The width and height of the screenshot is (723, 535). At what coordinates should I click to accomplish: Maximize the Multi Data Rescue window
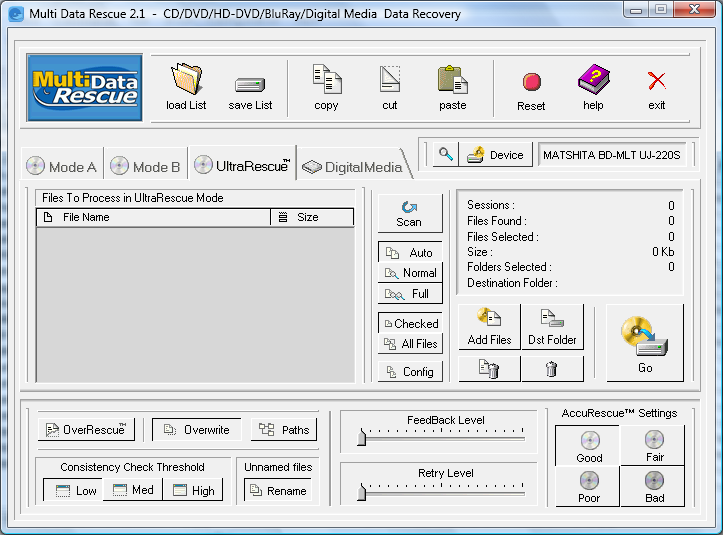661,9
